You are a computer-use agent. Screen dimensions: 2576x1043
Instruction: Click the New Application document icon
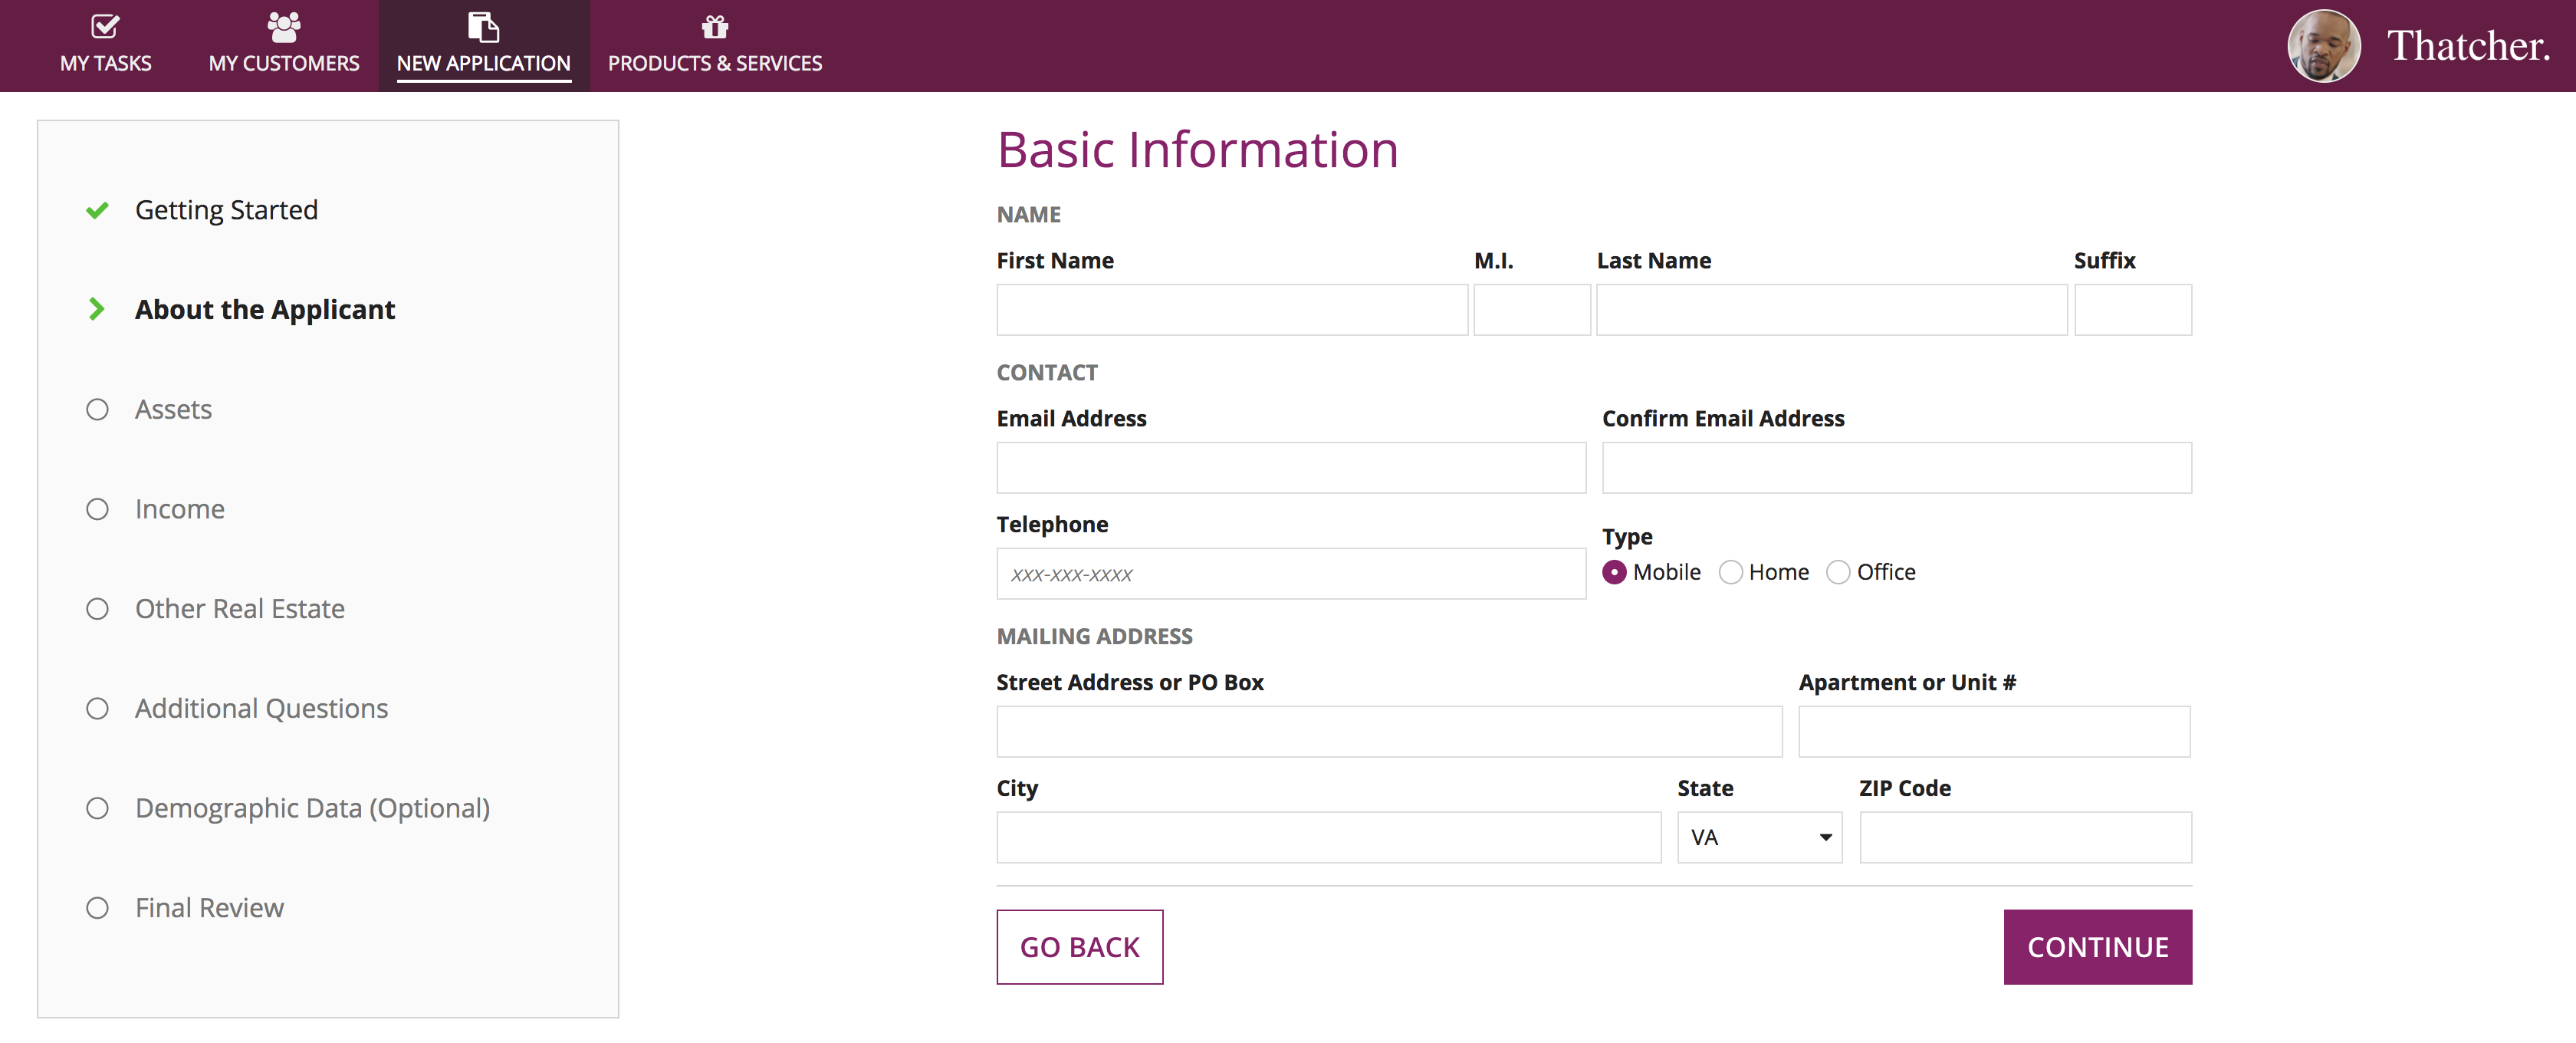[x=483, y=27]
